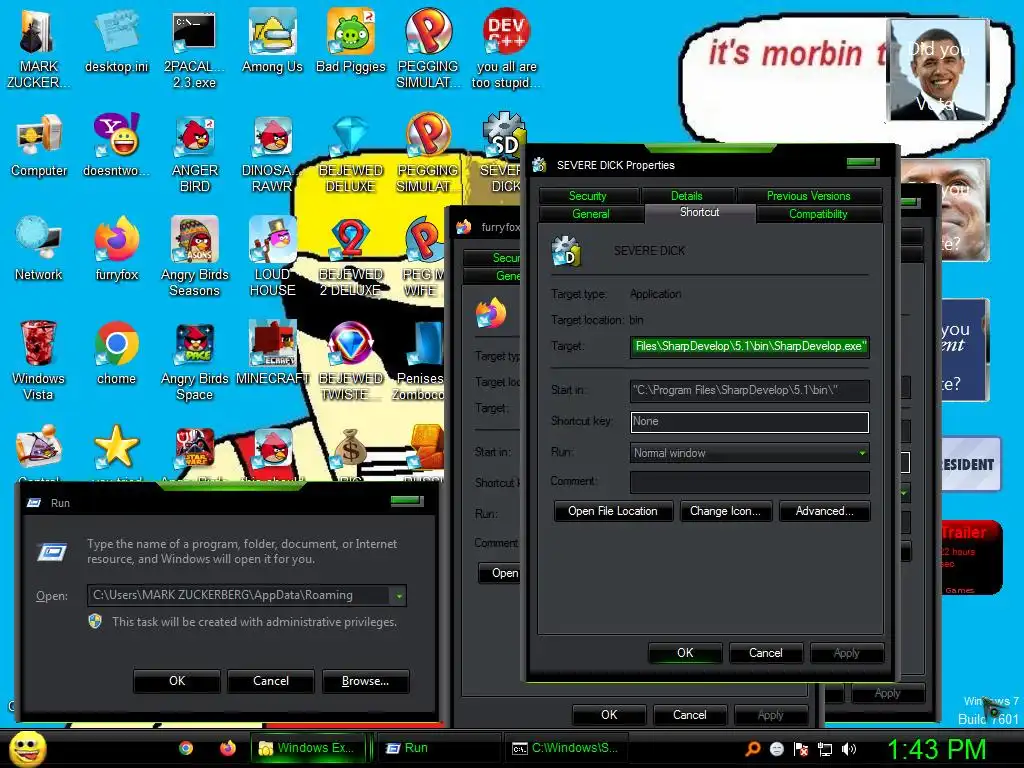
Task: Click OK in the Run dialog
Action: pyautogui.click(x=177, y=680)
